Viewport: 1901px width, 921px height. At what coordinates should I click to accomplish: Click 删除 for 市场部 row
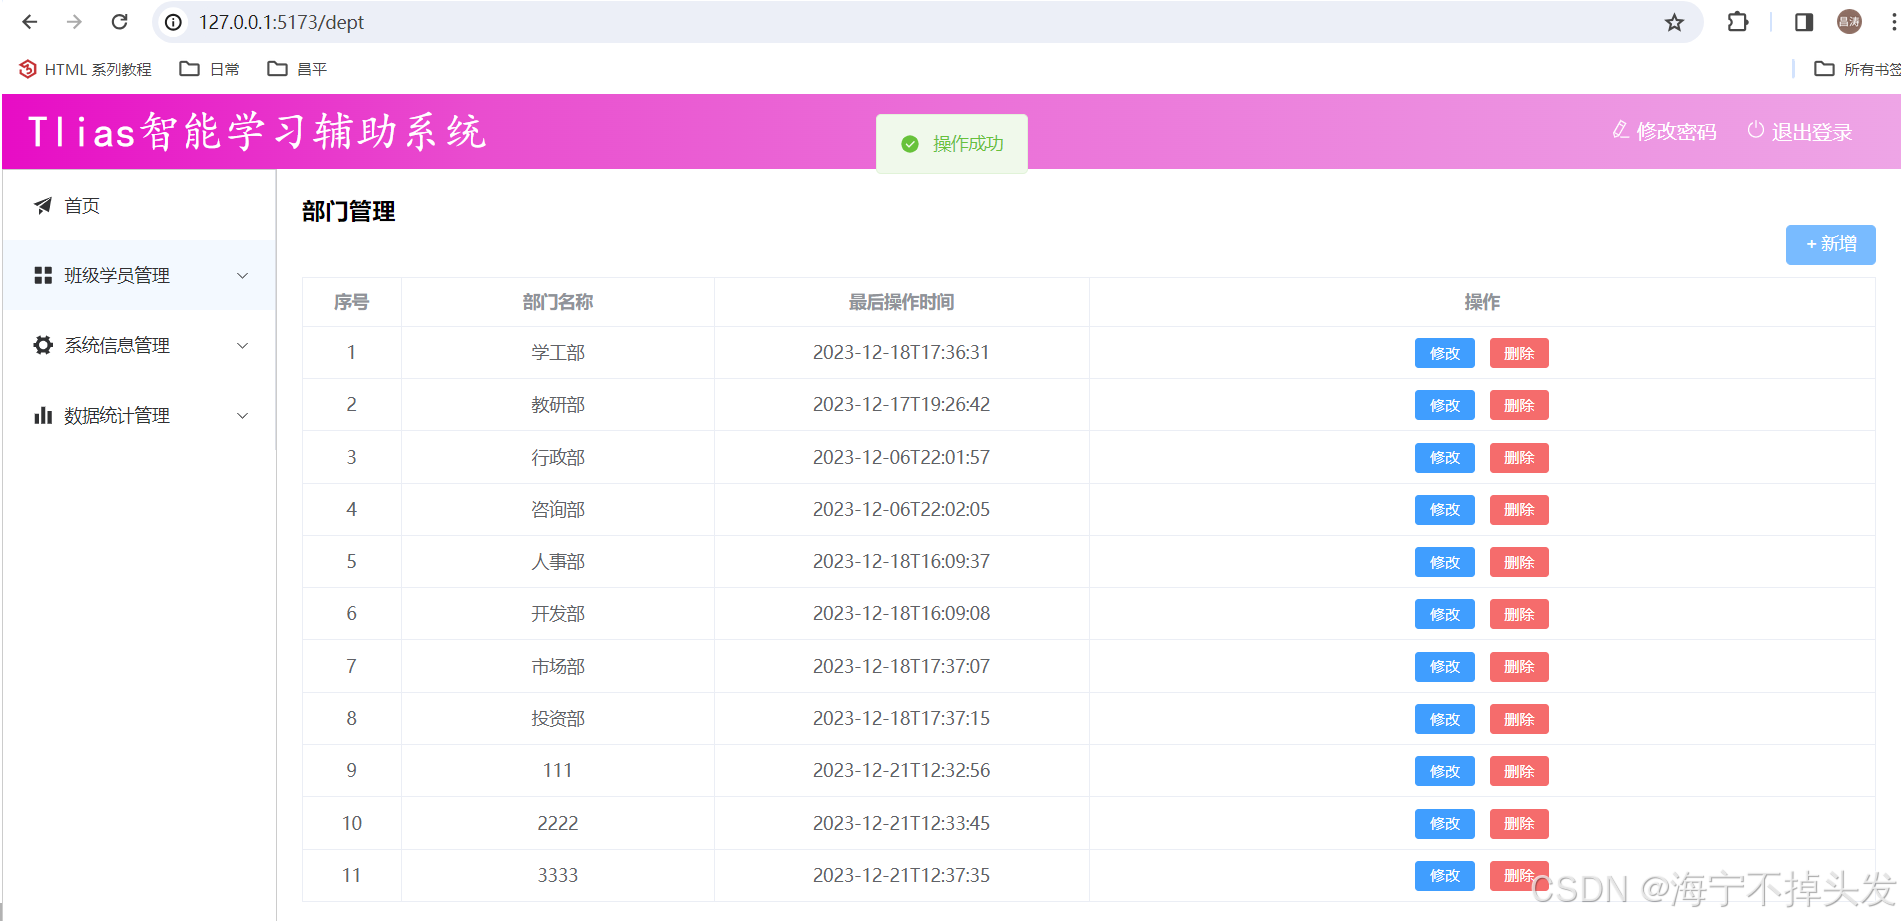(x=1519, y=667)
